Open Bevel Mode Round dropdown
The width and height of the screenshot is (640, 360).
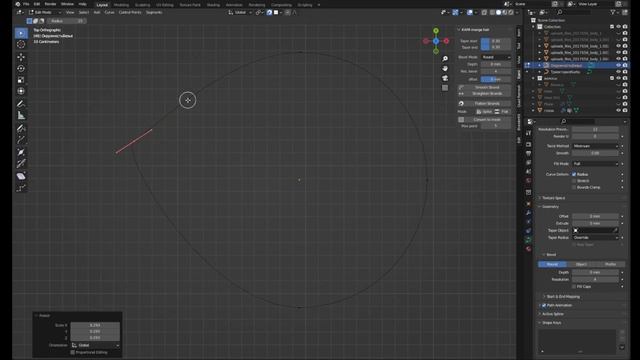[x=496, y=57]
